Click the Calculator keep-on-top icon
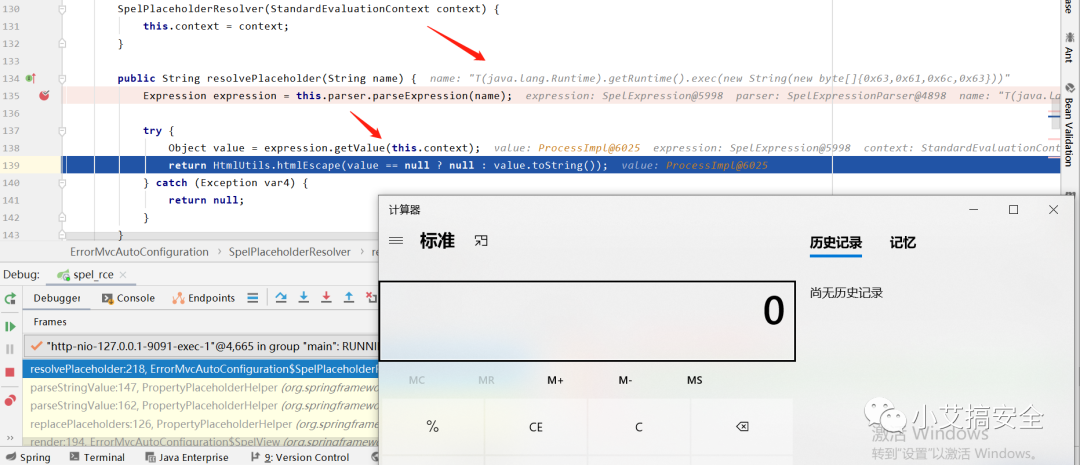This screenshot has height=465, width=1080. point(481,240)
